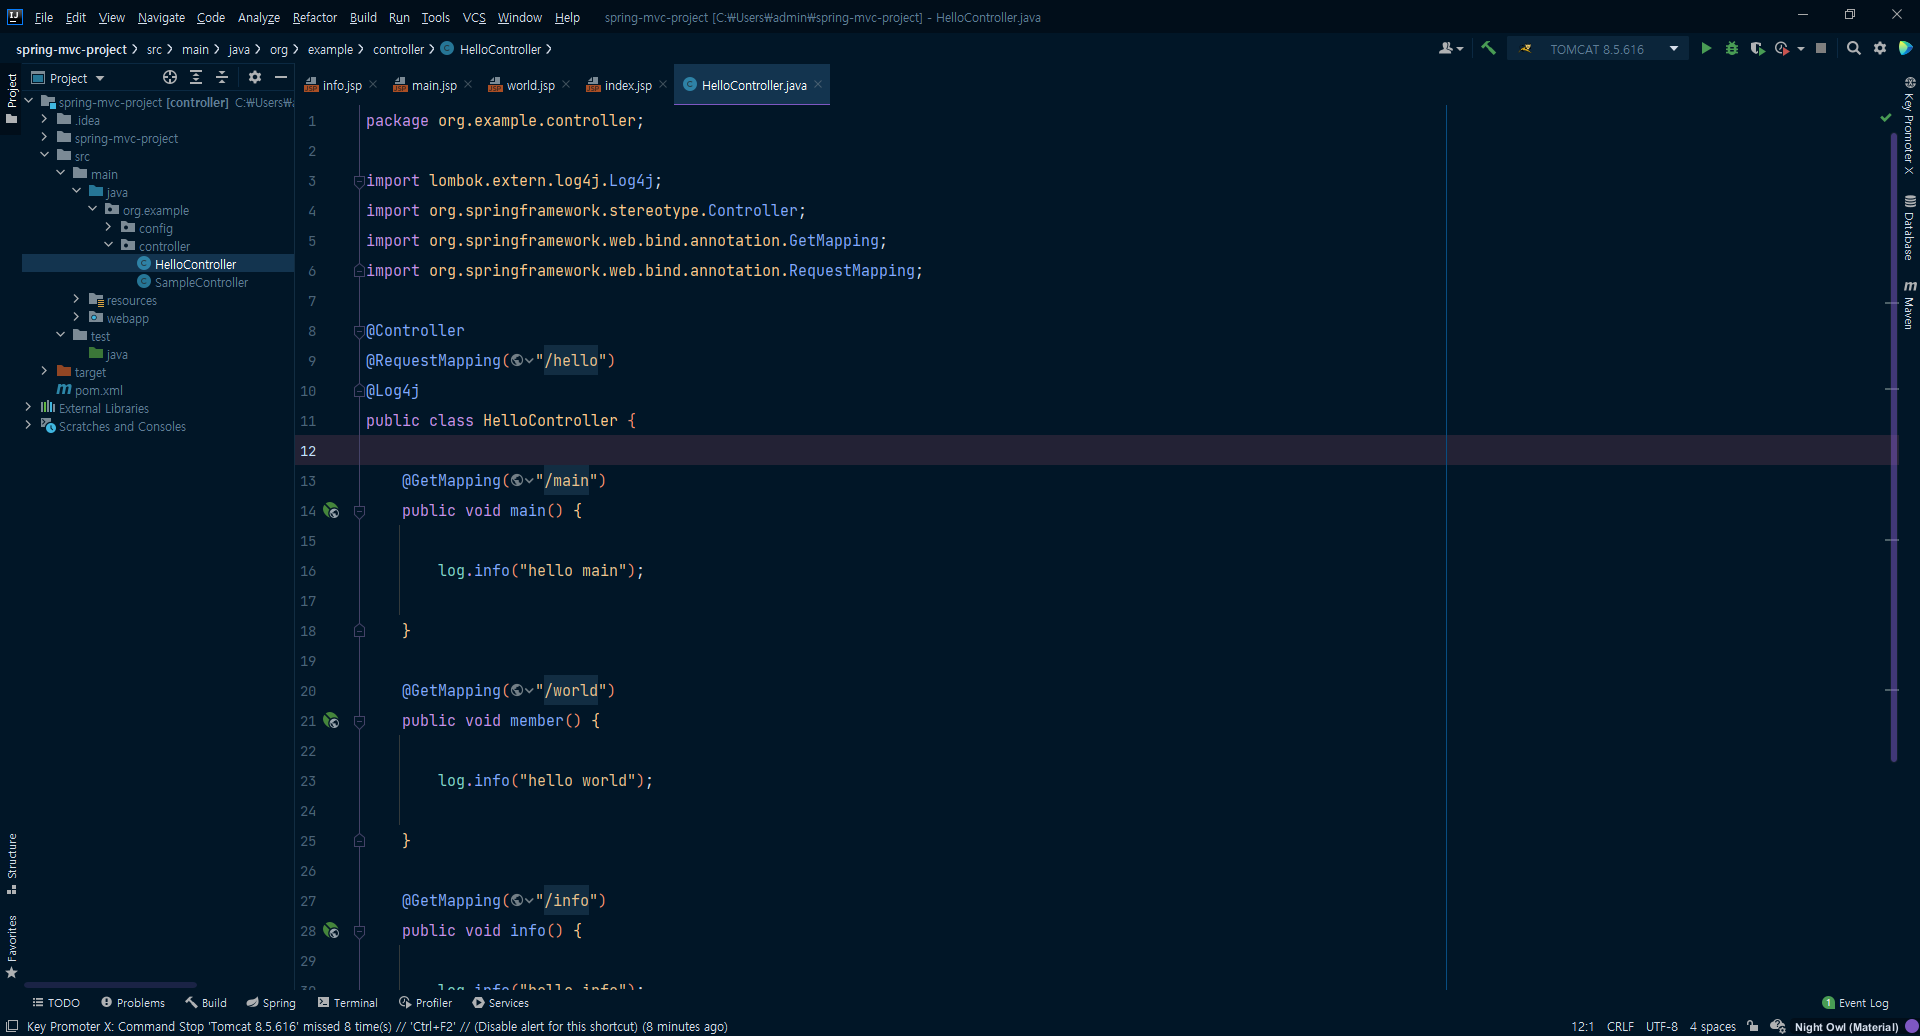Open the Maven side panel
The height and width of the screenshot is (1036, 1920).
1909,305
